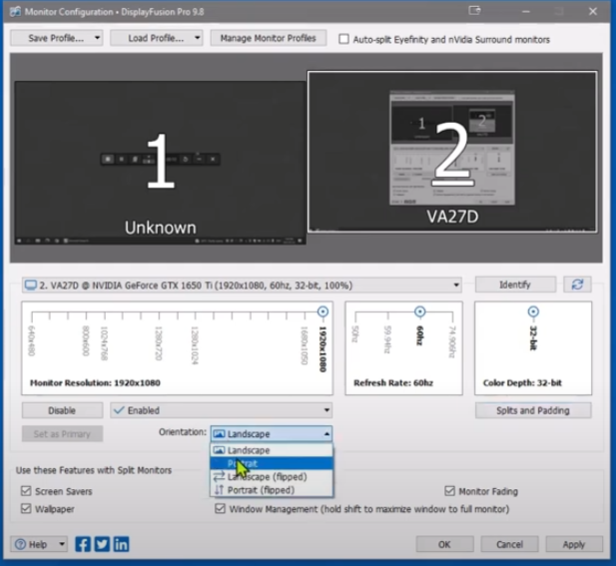The height and width of the screenshot is (566, 616).
Task: Click the Disable button
Action: coord(62,410)
